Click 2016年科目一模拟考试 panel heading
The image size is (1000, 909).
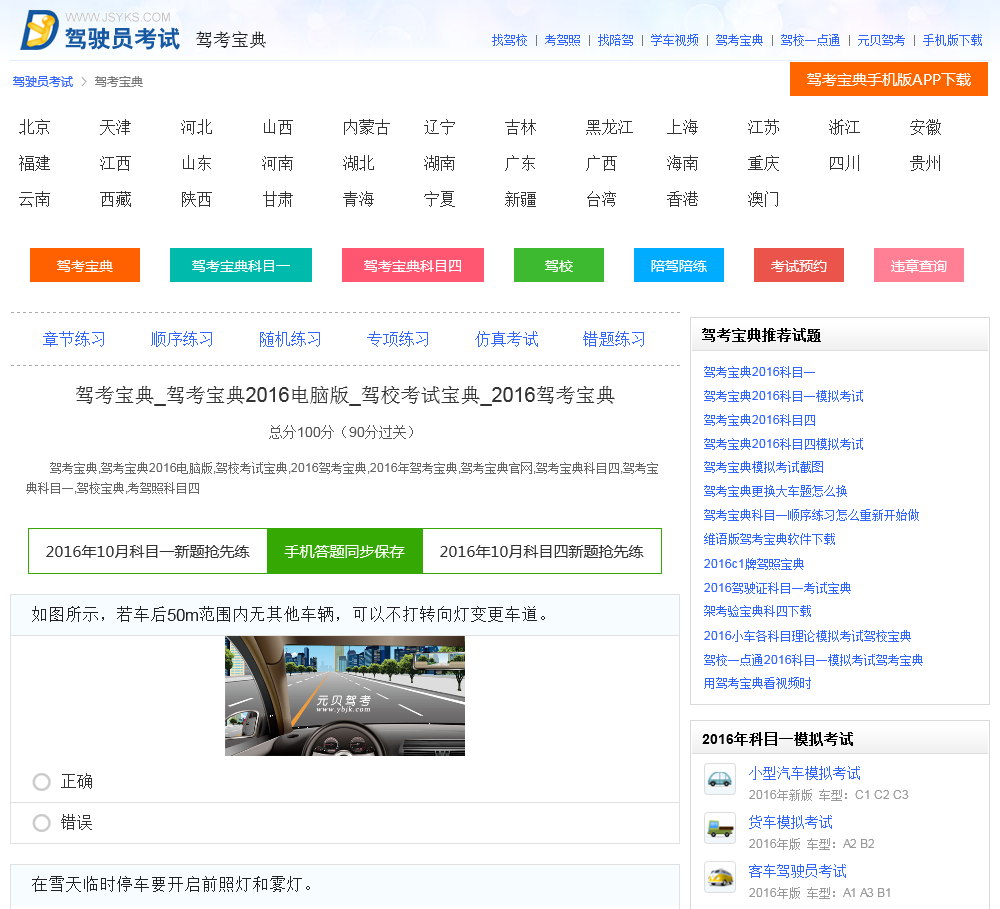(777, 739)
